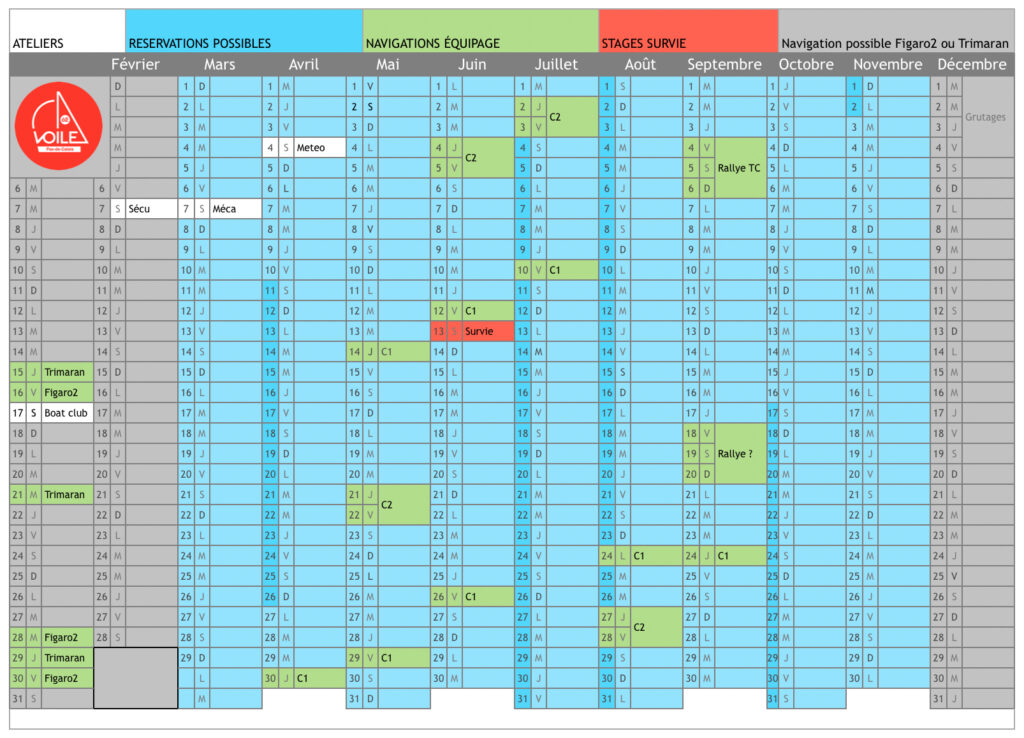1024x738 pixels.
Task: Click the red STAGES SURVIE legend
Action: point(687,31)
